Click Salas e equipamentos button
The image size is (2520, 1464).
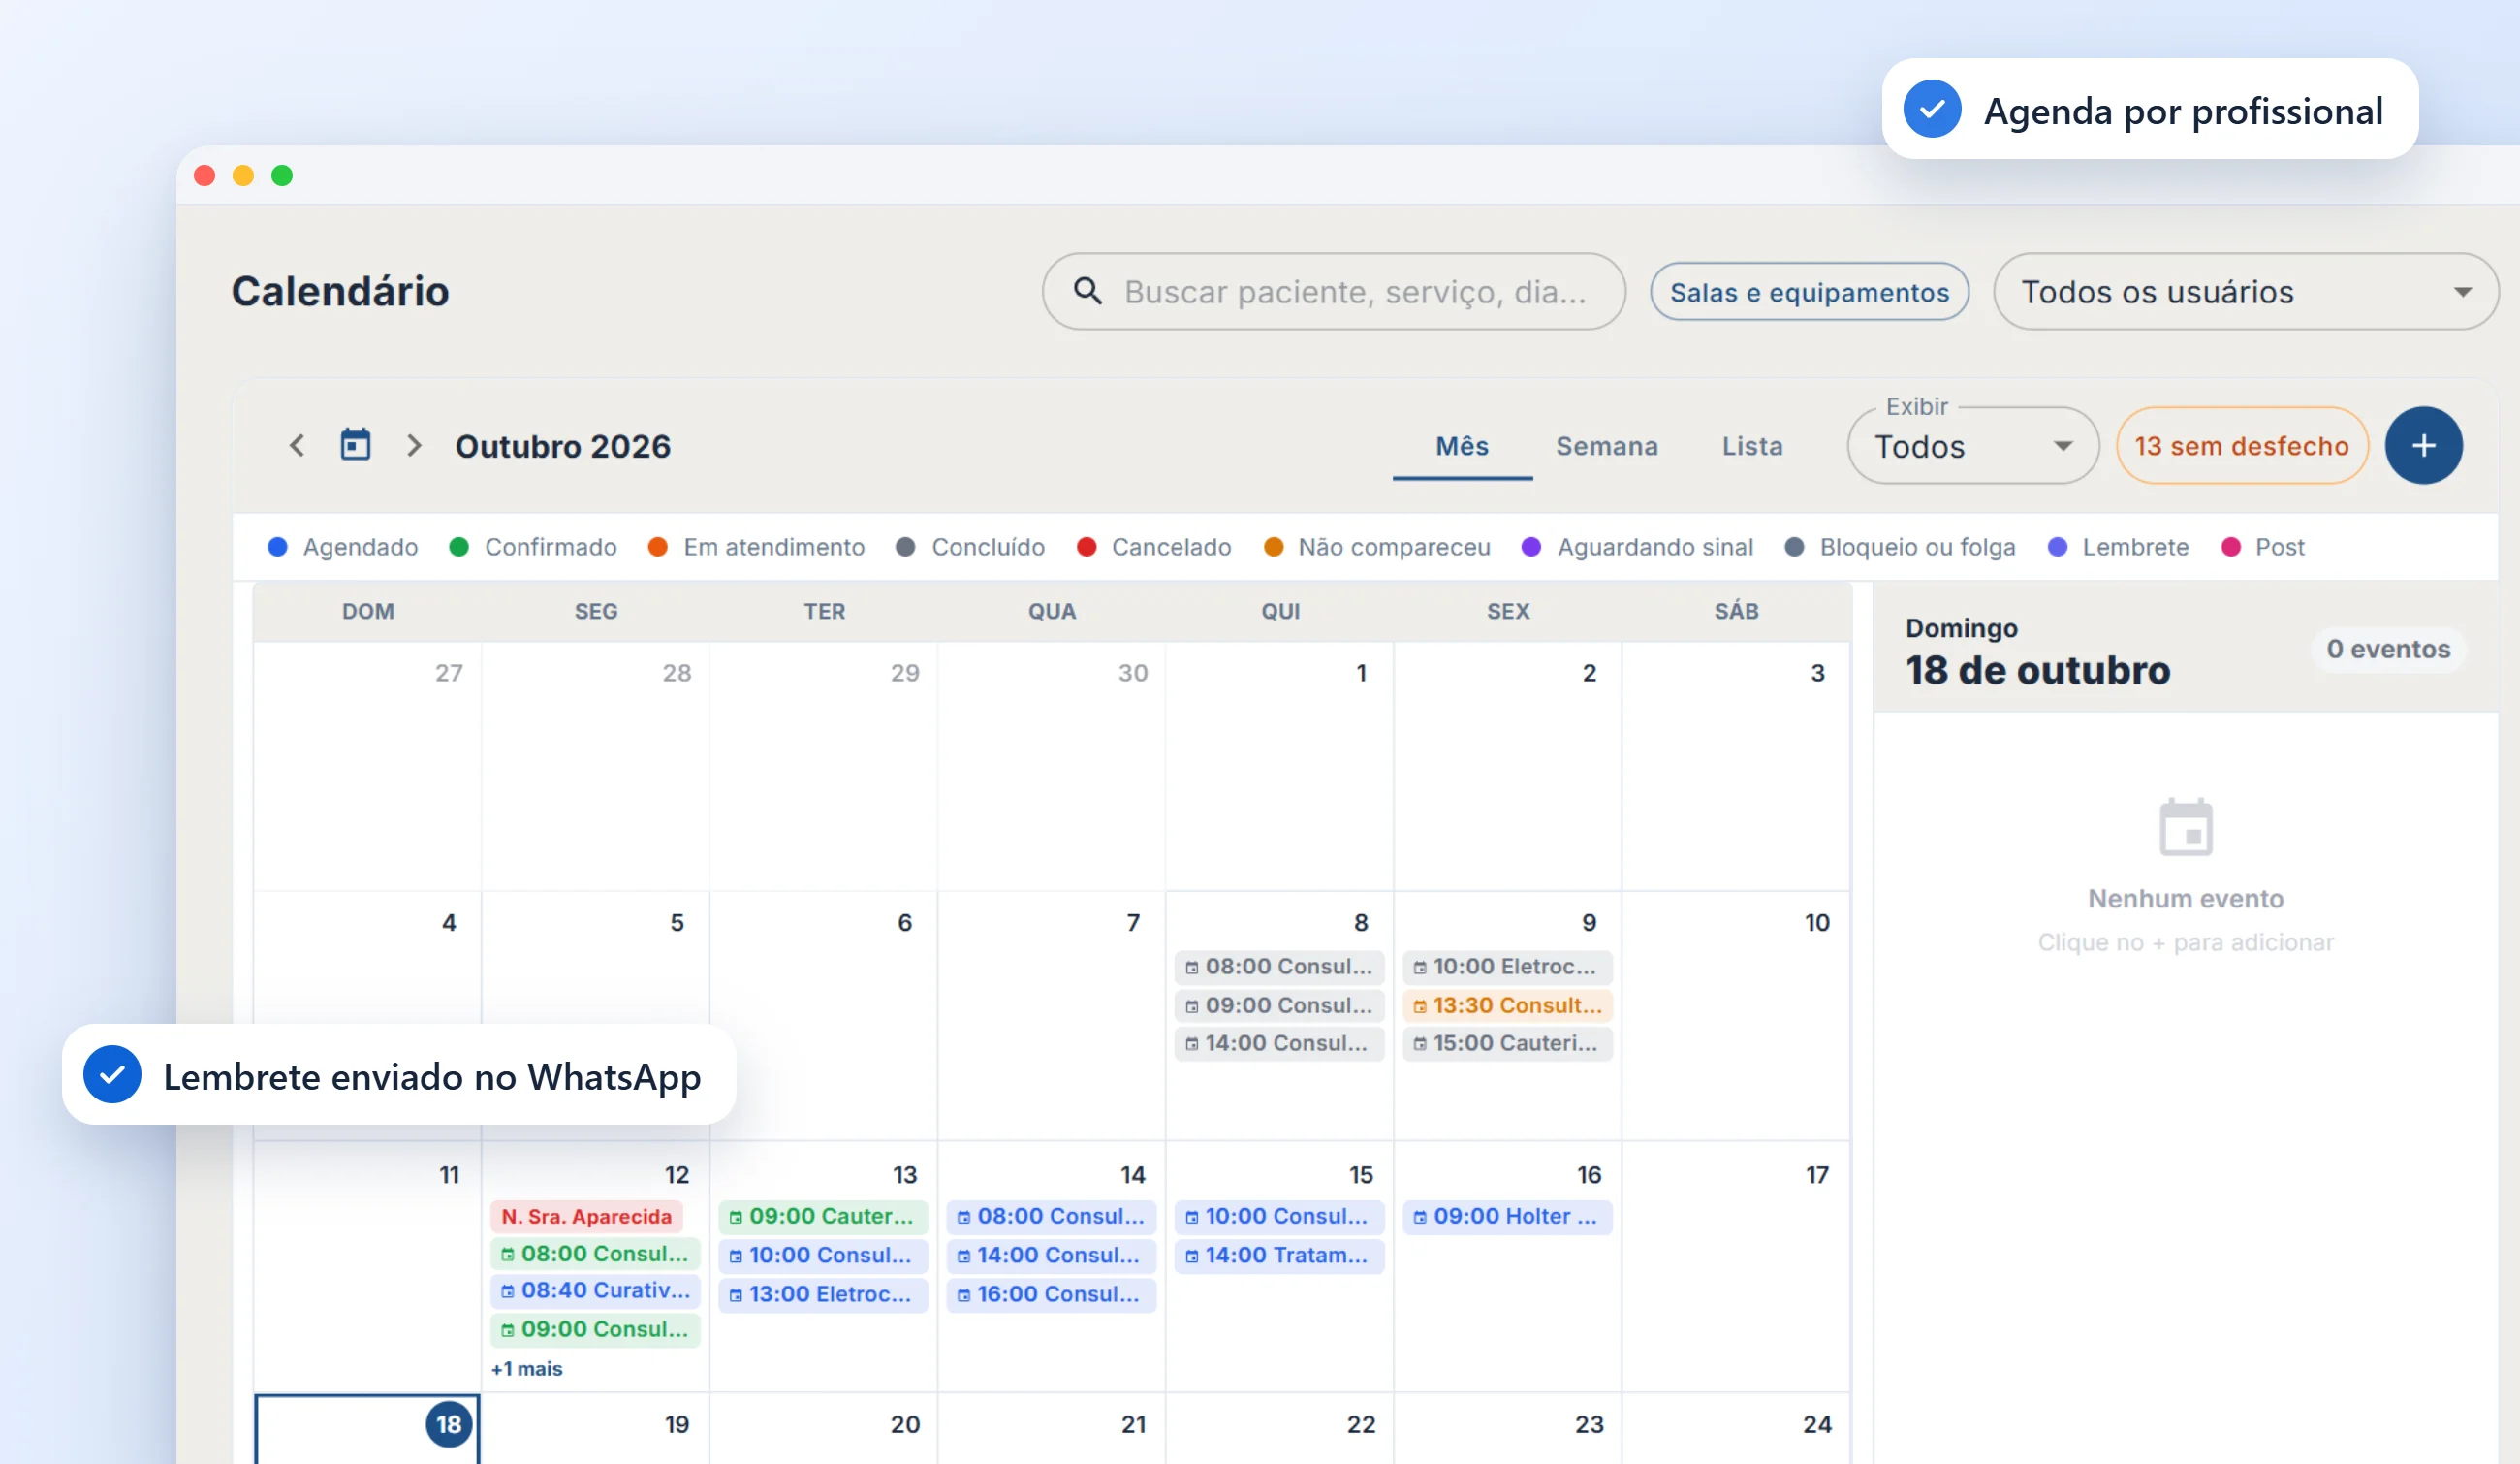click(1809, 292)
